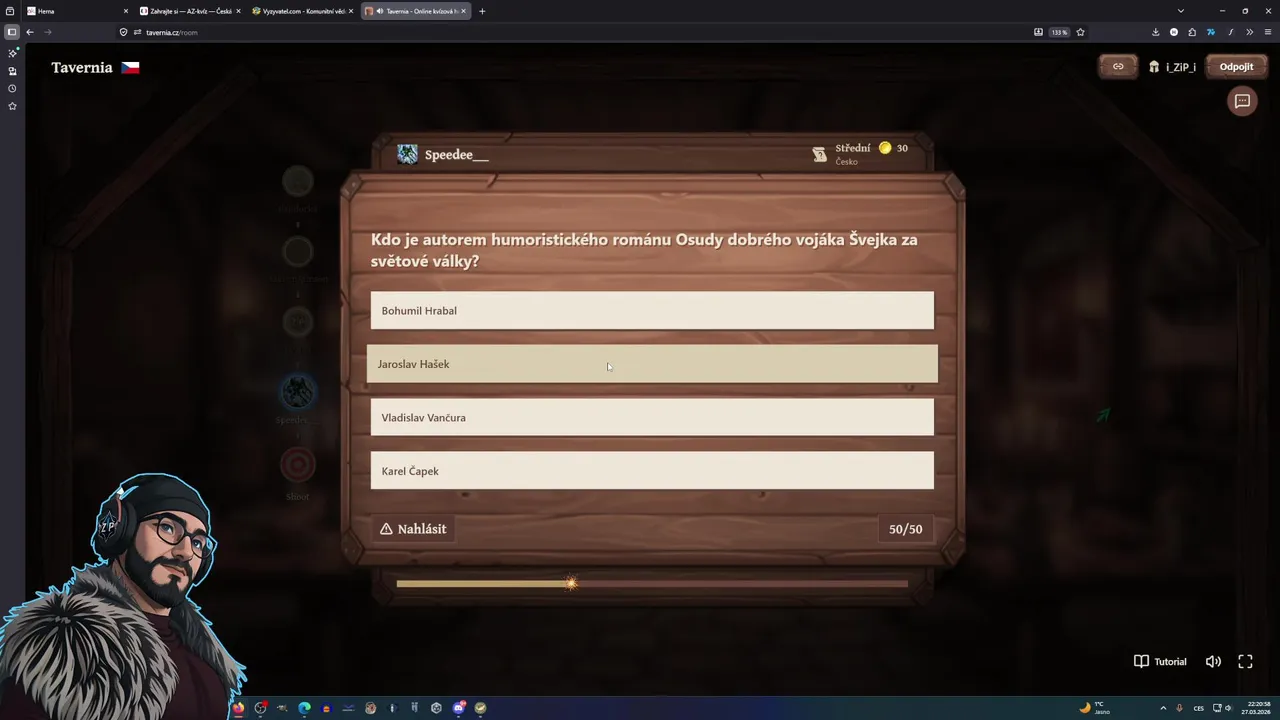Image resolution: width=1280 pixels, height=720 pixels.
Task: Mute the Tavernia tab audio icon
Action: pyautogui.click(x=380, y=11)
